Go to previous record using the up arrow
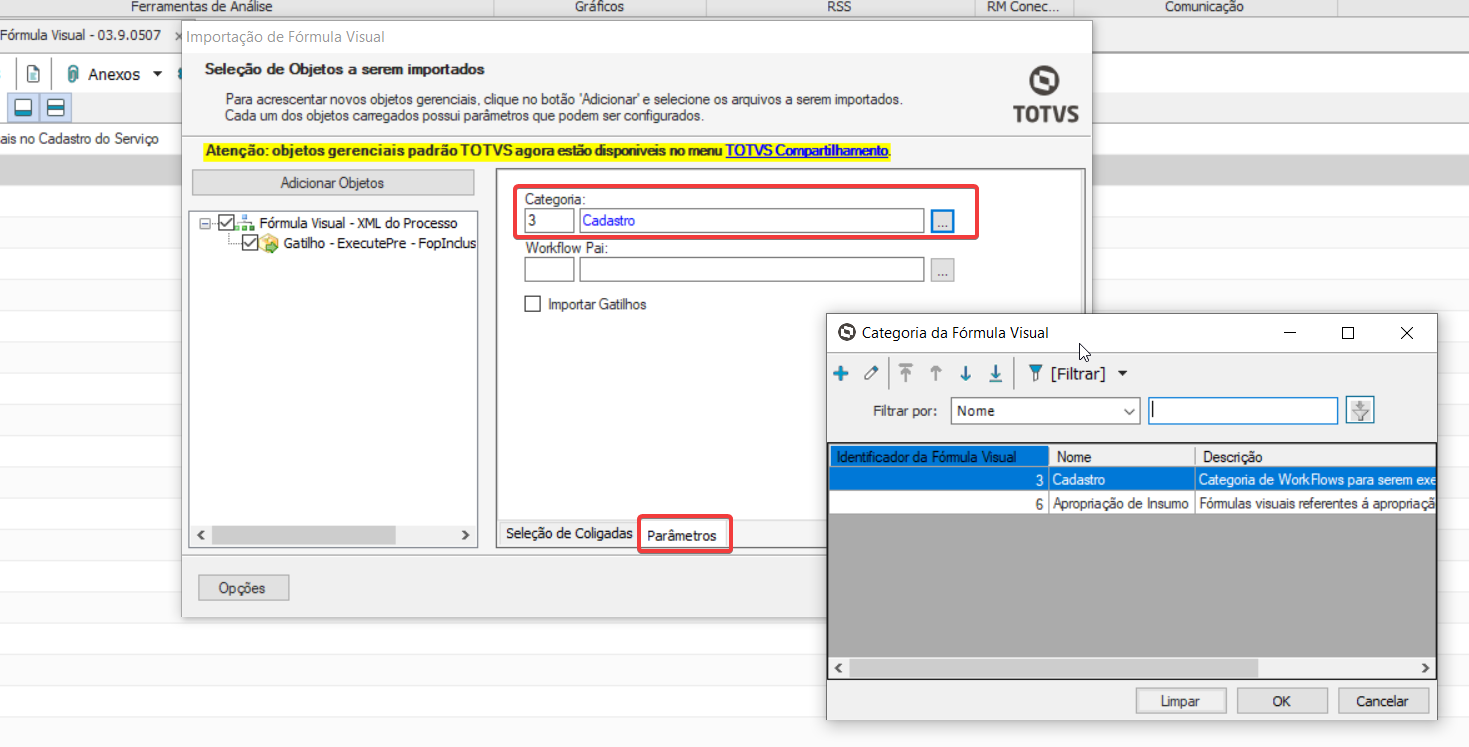1469x747 pixels. (936, 373)
